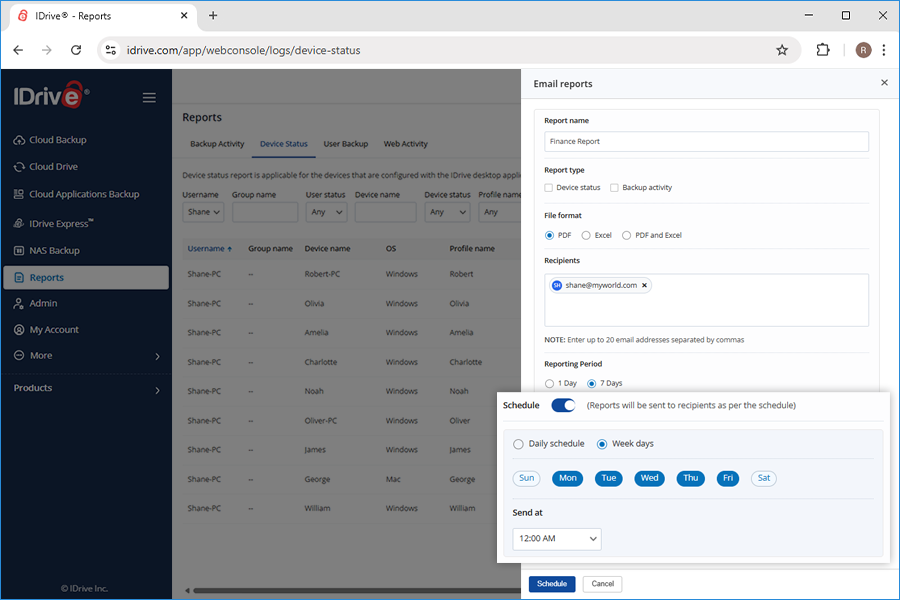
Task: Click the browser forward arrow
Action: [46, 50]
